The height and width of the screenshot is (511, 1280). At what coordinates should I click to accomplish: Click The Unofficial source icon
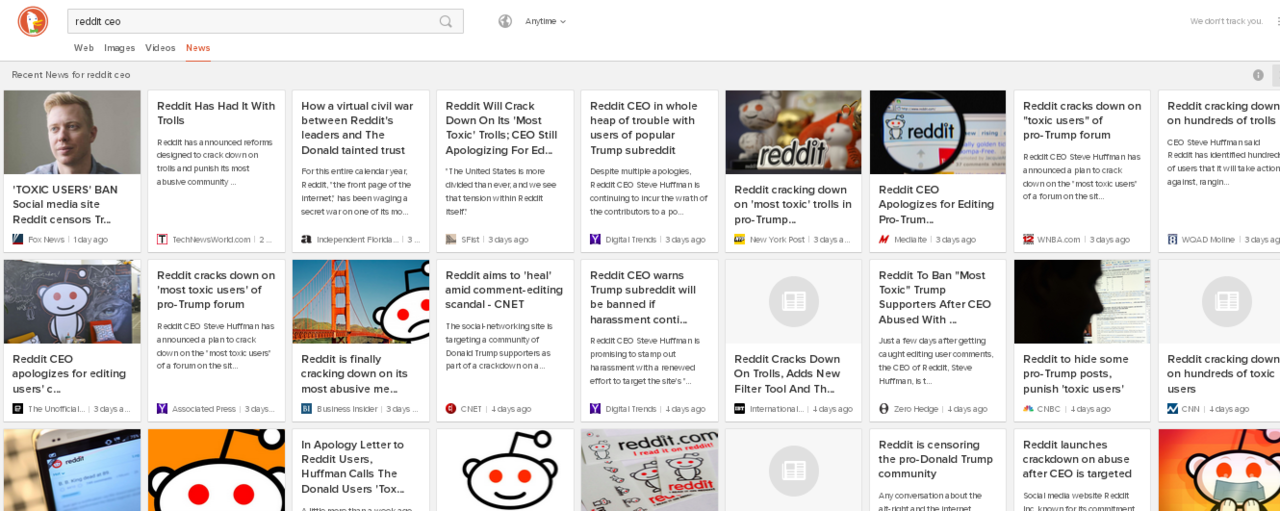click(x=18, y=408)
